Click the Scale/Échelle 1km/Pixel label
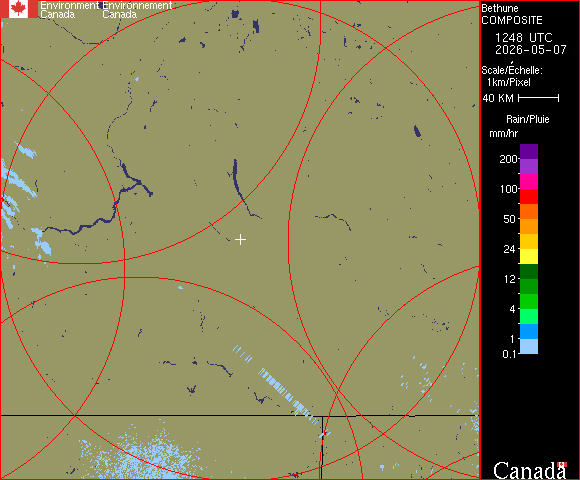Viewport: 580px width, 480px height. pos(512,76)
